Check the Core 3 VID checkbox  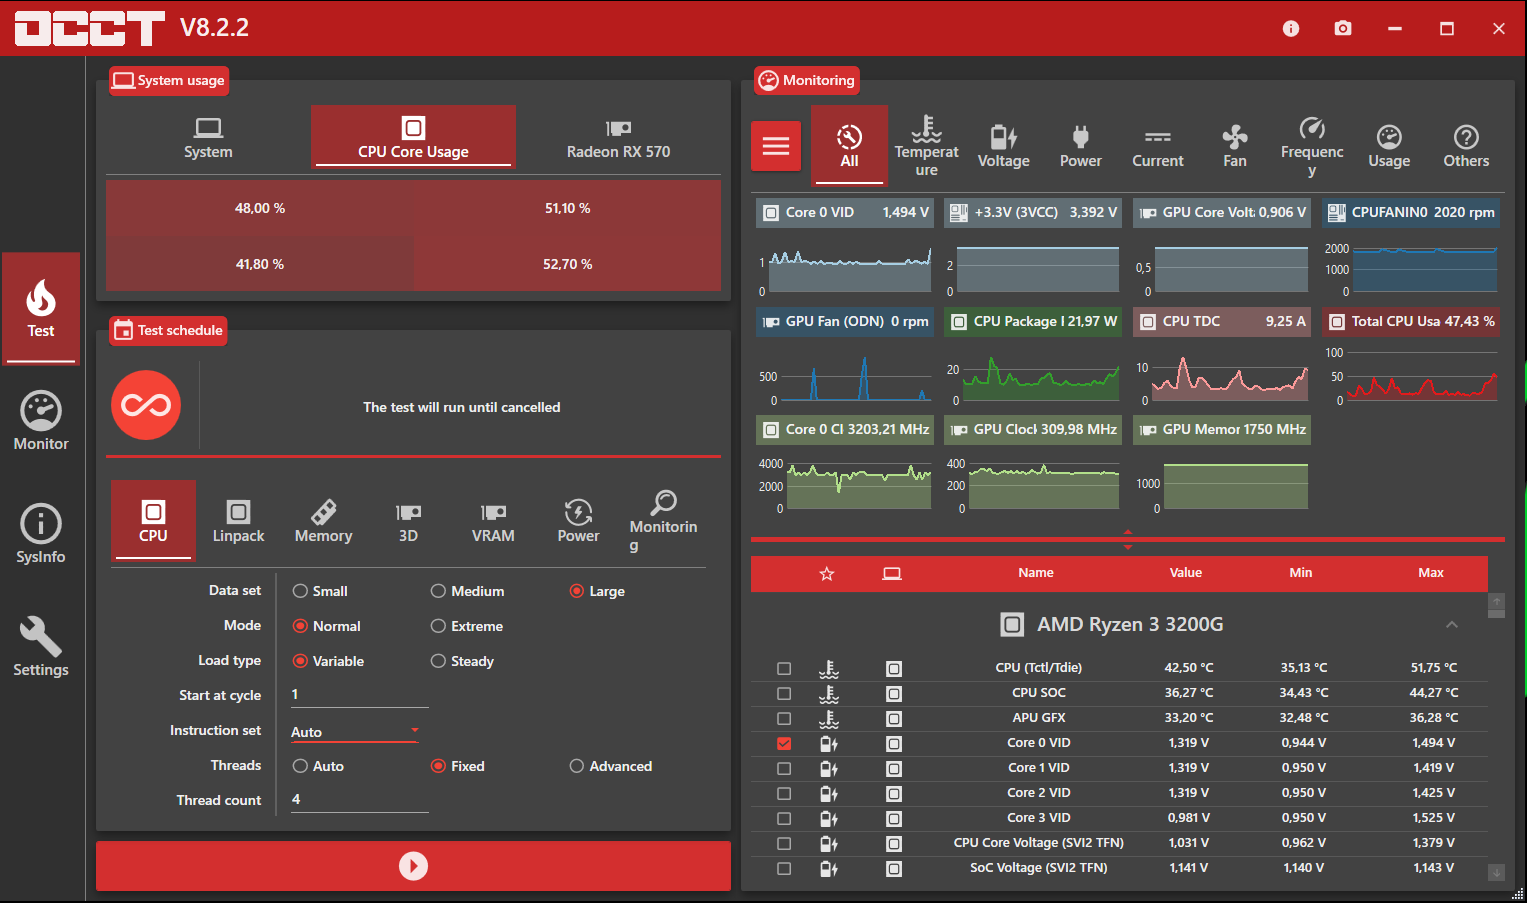point(784,818)
